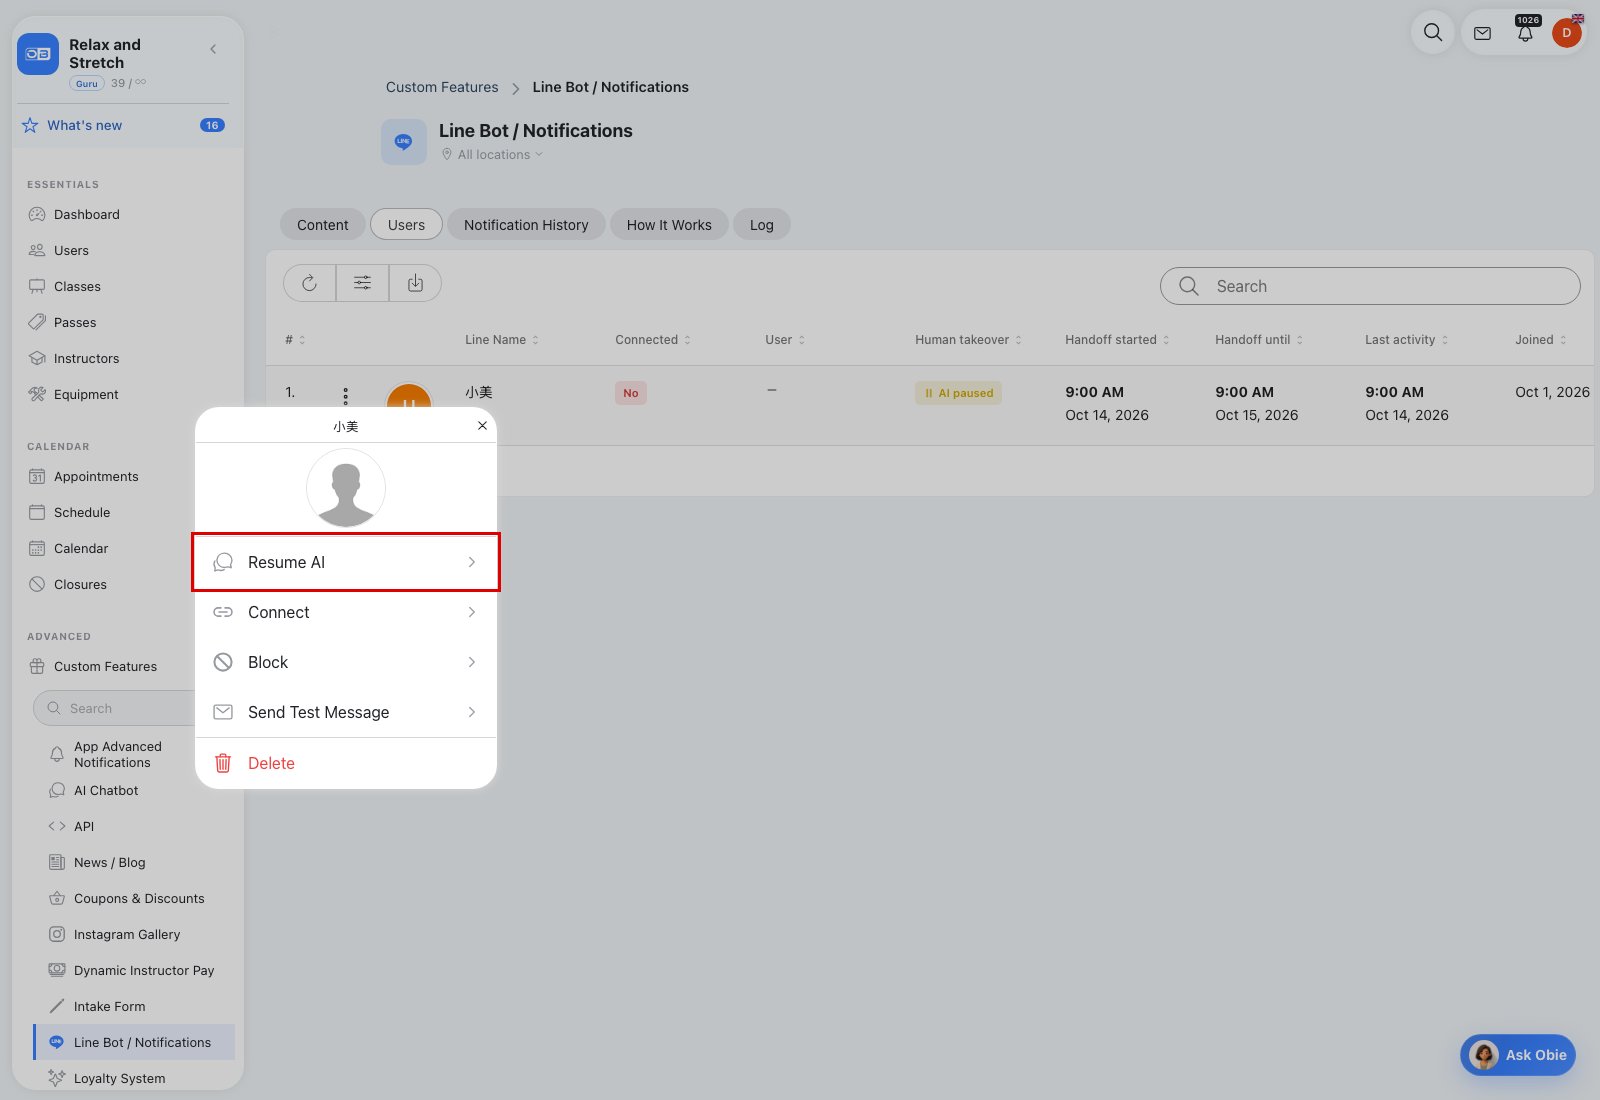
Task: Open the table filter settings icon
Action: pyautogui.click(x=363, y=284)
